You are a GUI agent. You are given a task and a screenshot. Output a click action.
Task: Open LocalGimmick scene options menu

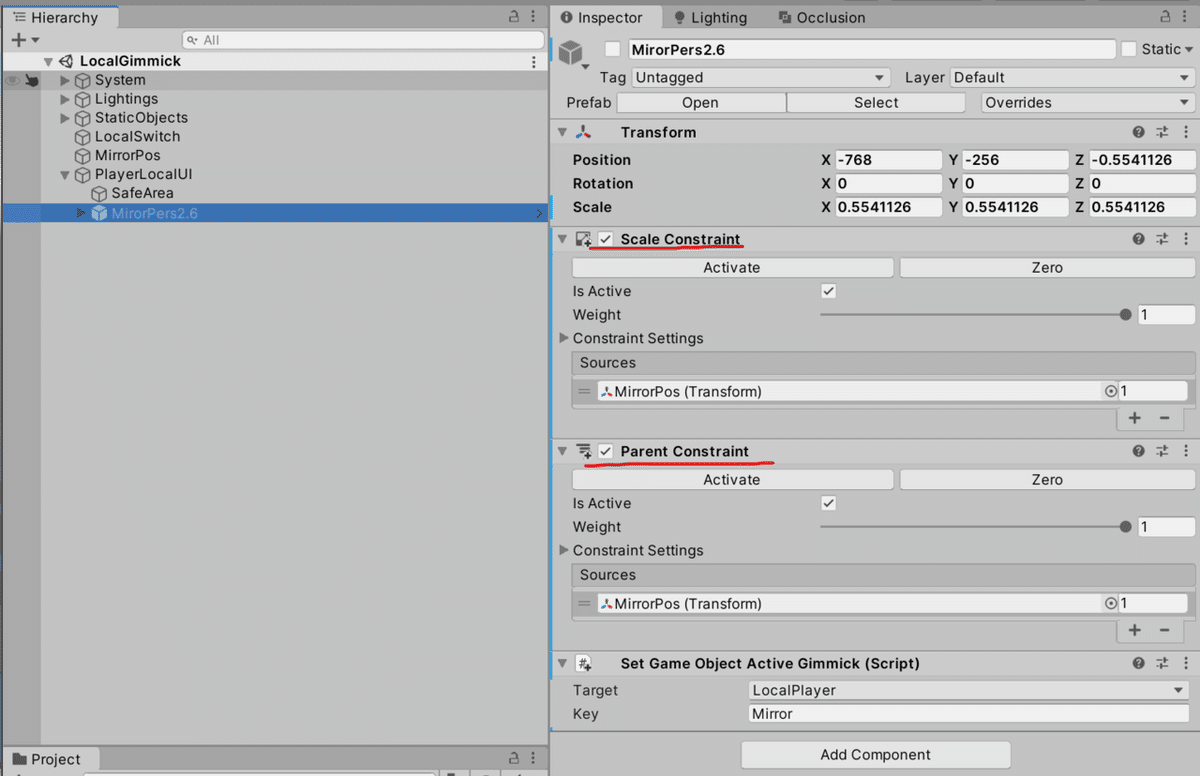(x=534, y=61)
